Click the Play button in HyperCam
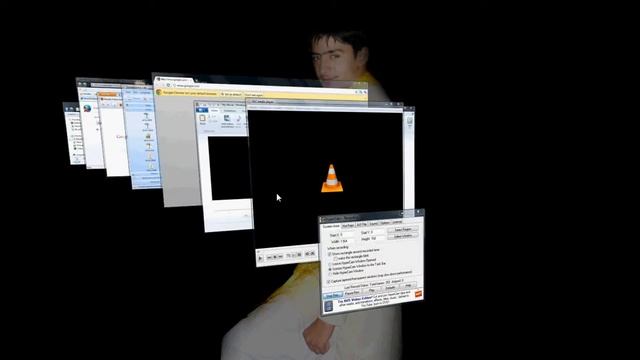The height and width of the screenshot is (360, 640). (371, 290)
